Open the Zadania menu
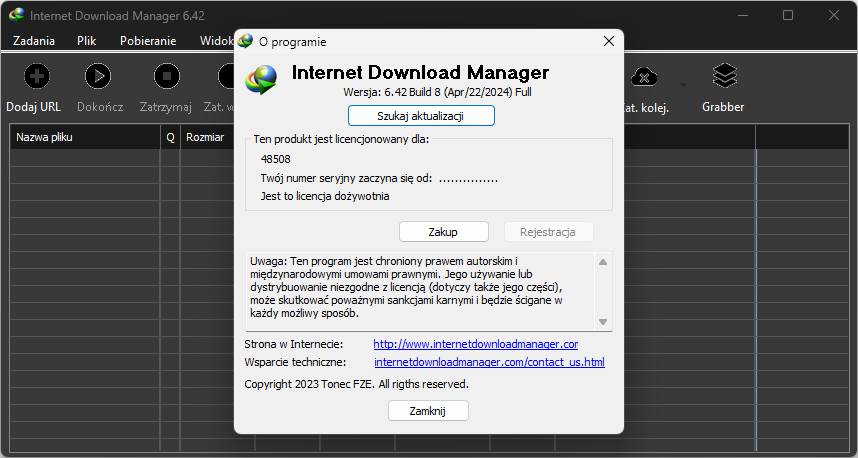The width and height of the screenshot is (858, 458). [34, 40]
